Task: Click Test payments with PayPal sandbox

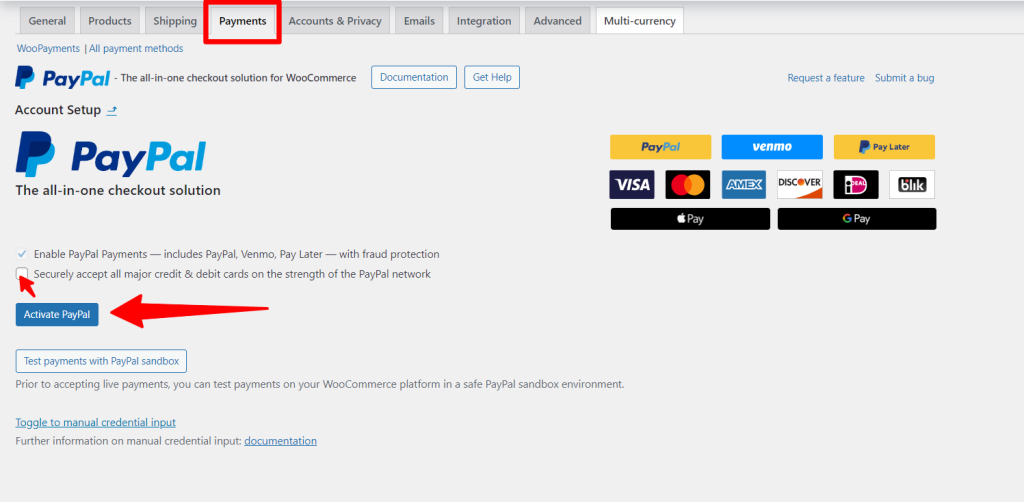Action: (101, 361)
